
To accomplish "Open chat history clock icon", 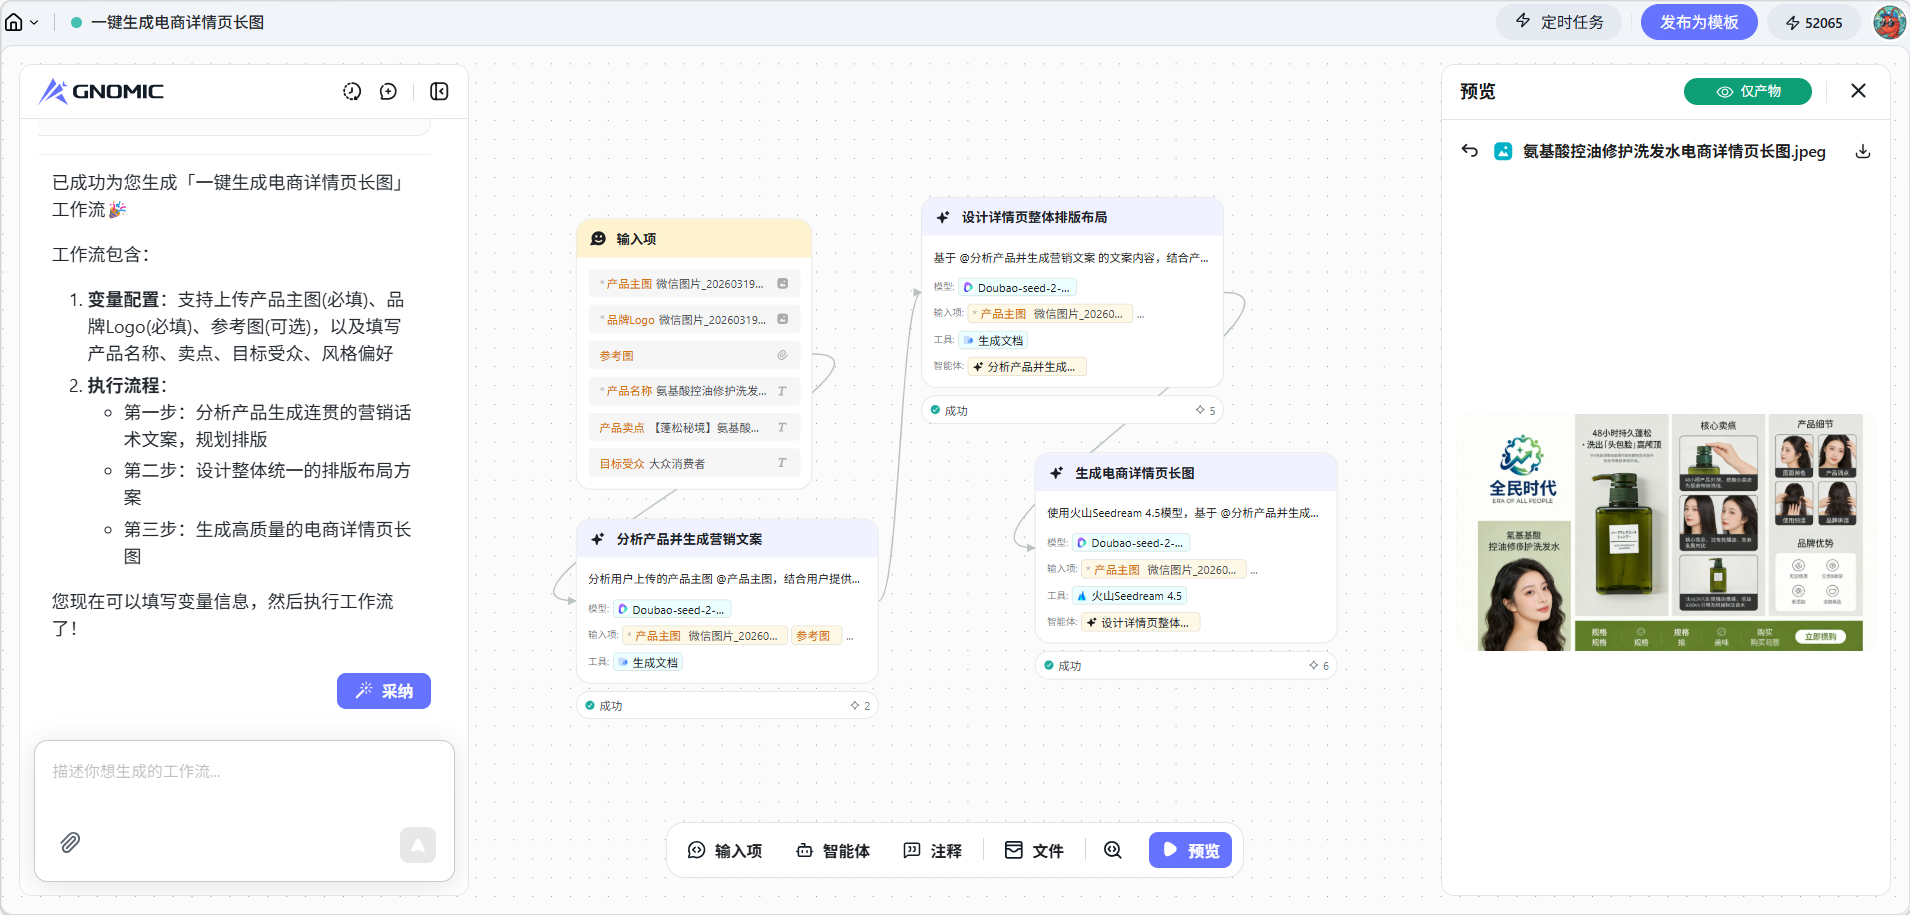I will point(352,92).
